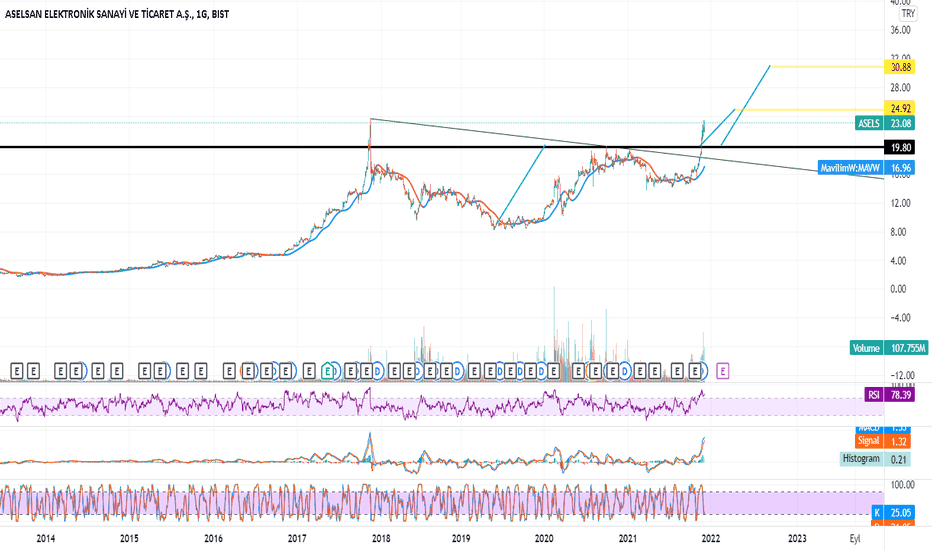Viewport: 932px width, 550px height.
Task: Click the 2015 label on time axis
Action: click(x=130, y=539)
